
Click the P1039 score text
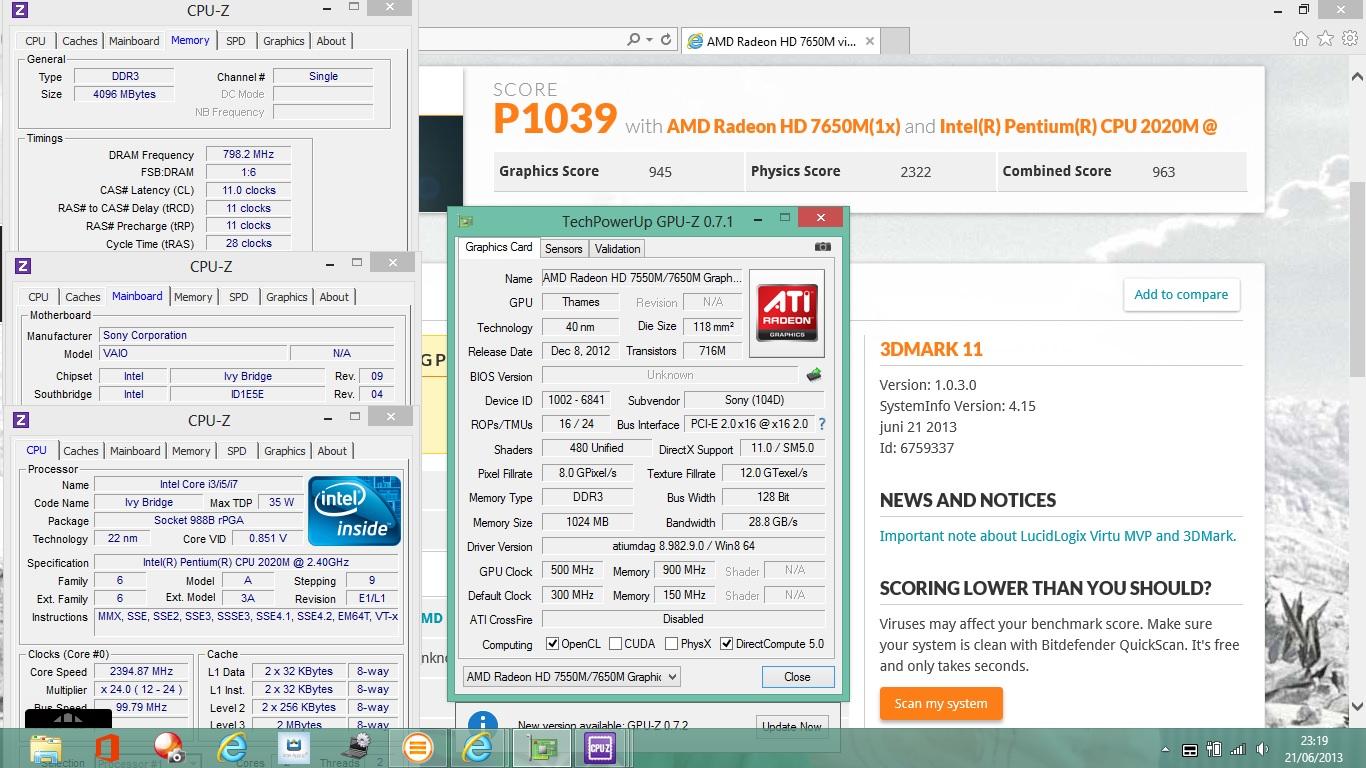pyautogui.click(x=555, y=119)
